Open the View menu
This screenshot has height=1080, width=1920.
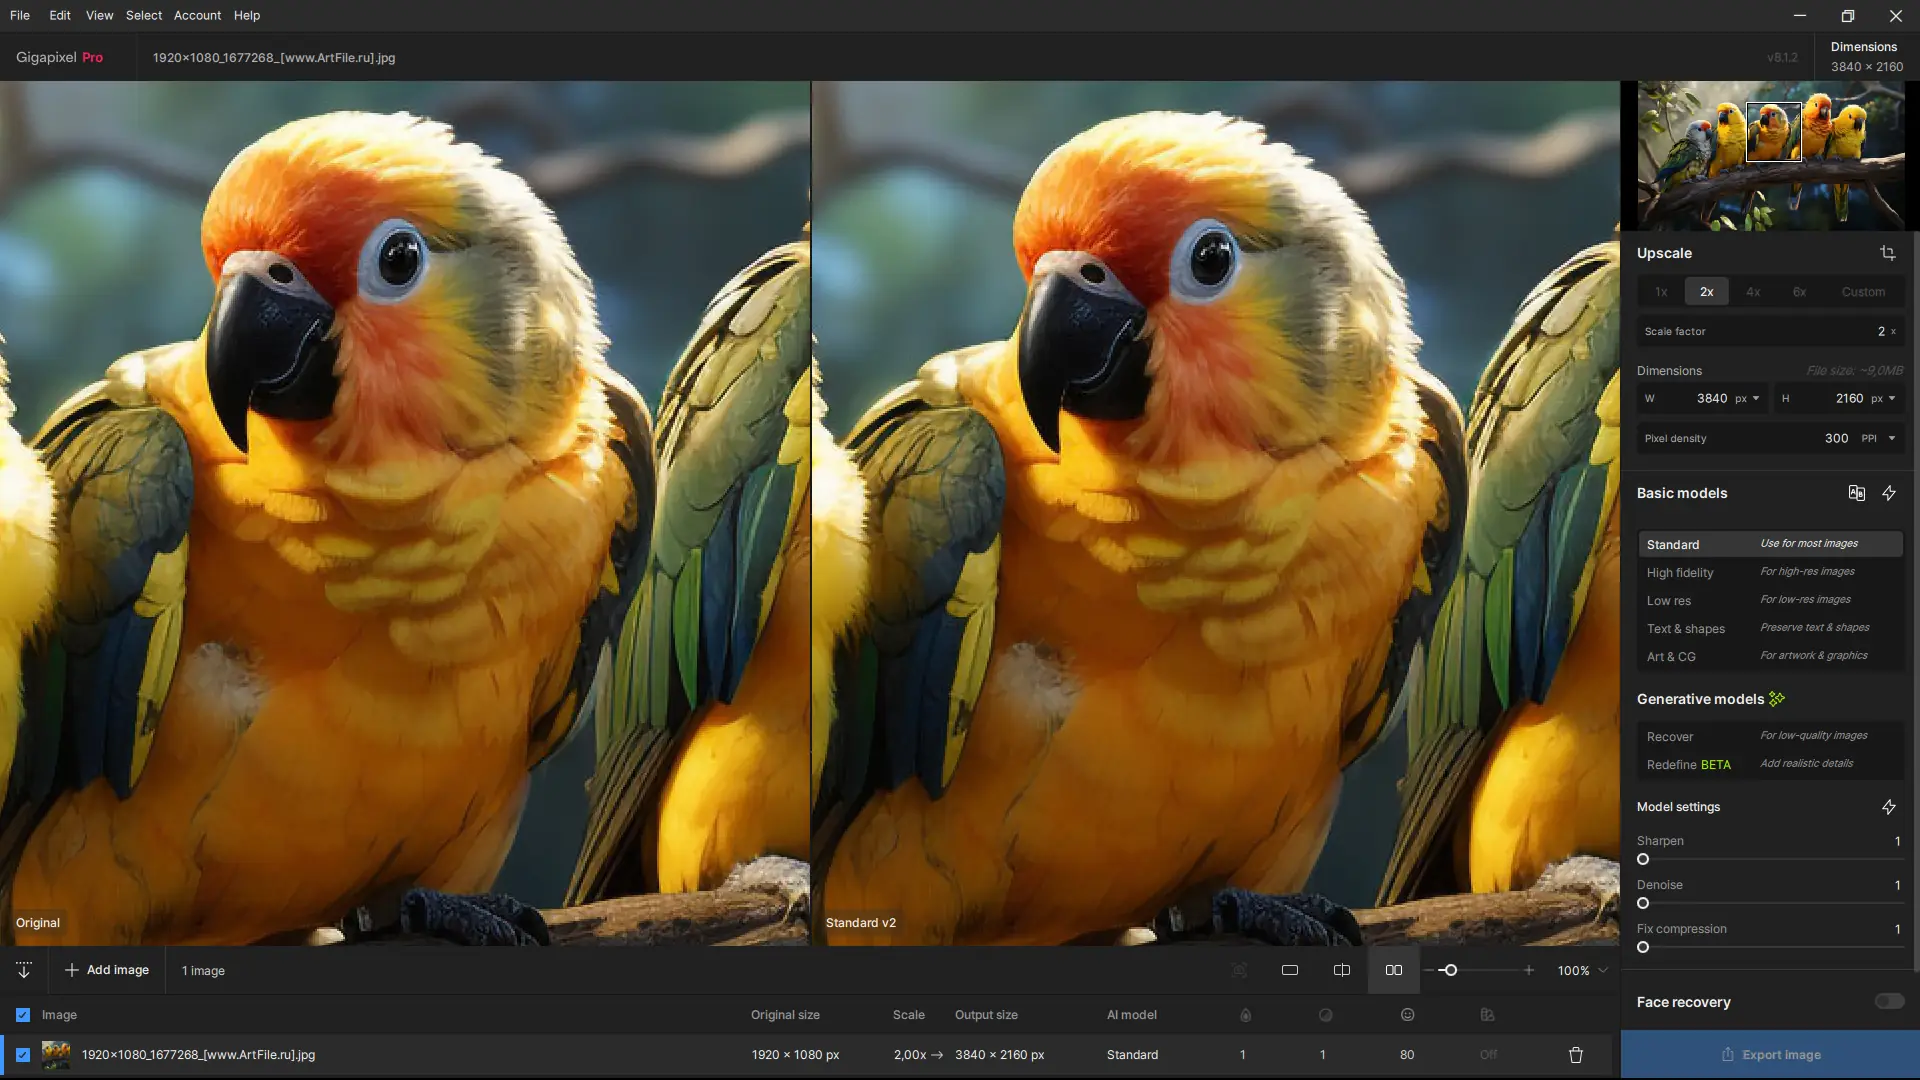[99, 15]
